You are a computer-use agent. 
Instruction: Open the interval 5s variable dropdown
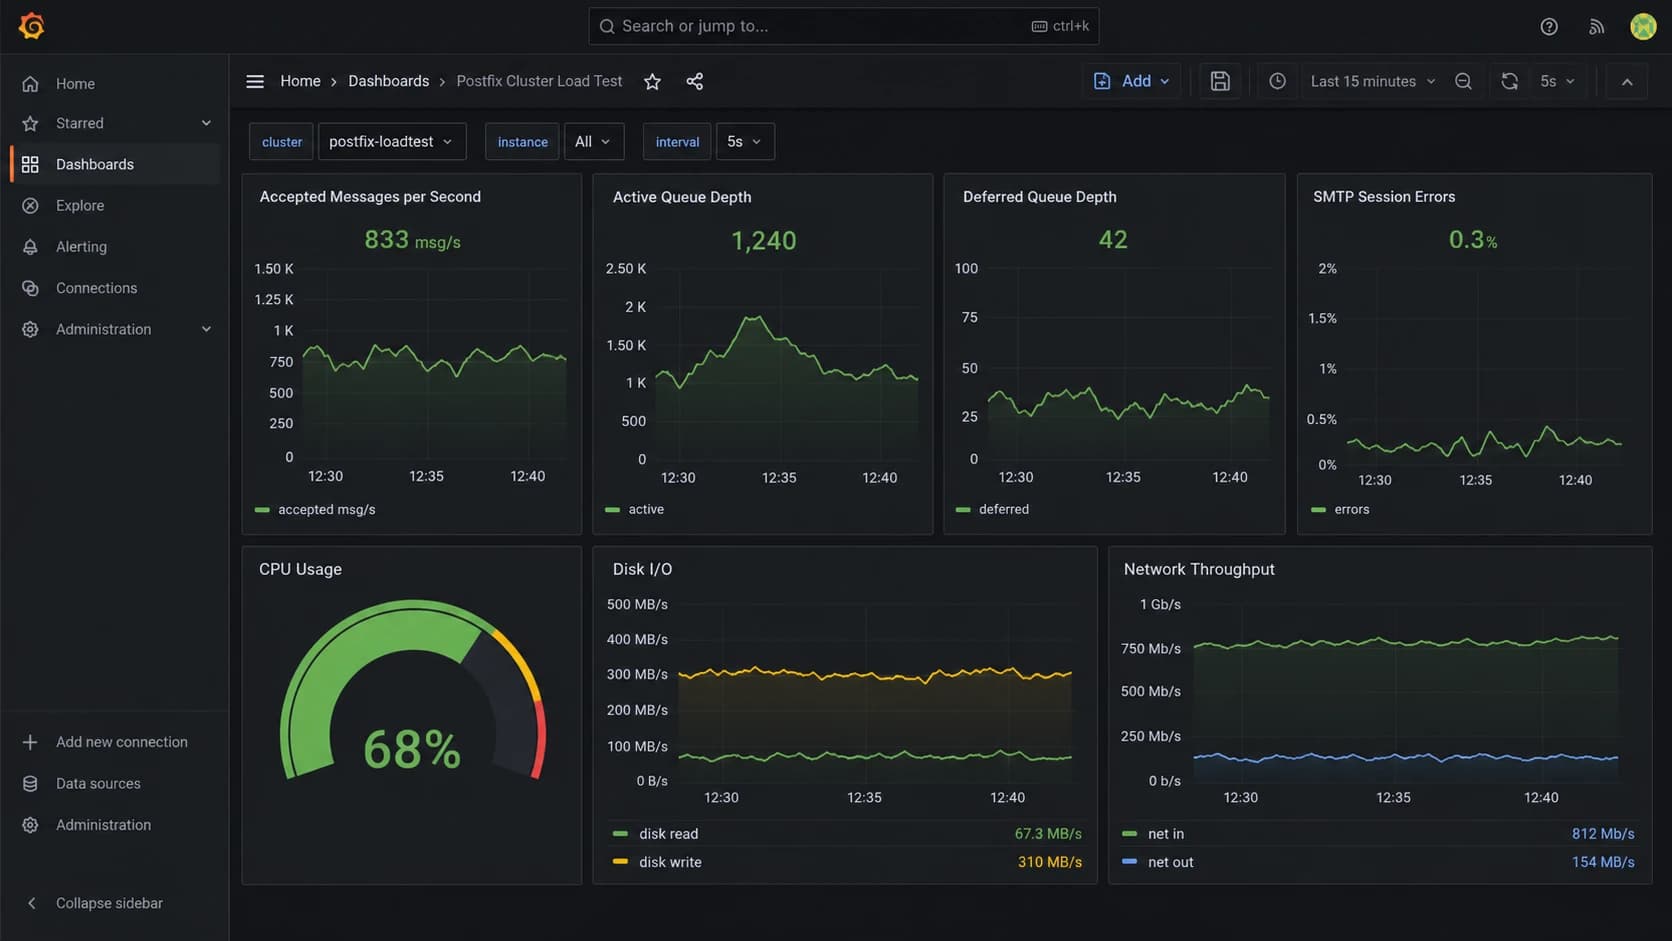pos(745,142)
